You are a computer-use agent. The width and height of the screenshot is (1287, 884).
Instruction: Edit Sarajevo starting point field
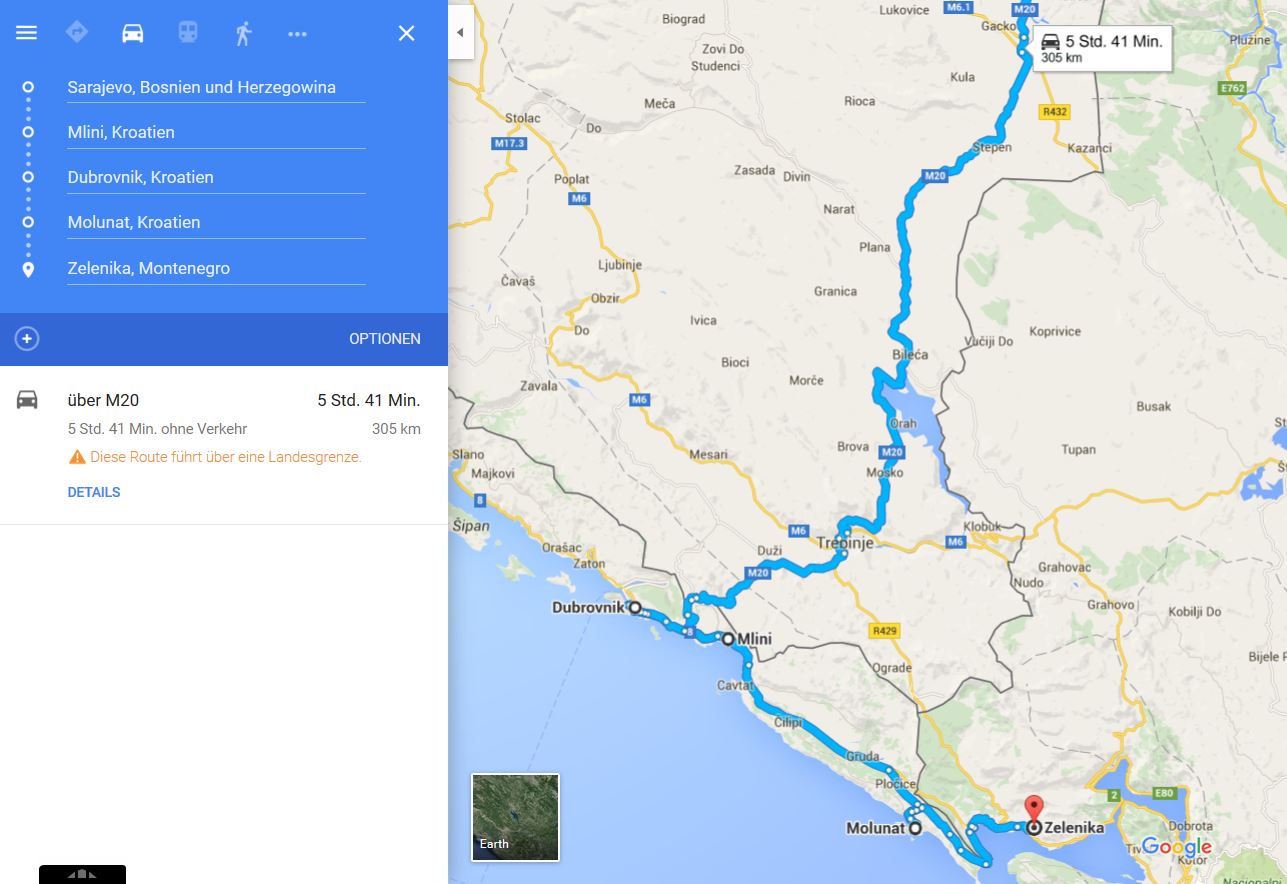(x=216, y=87)
